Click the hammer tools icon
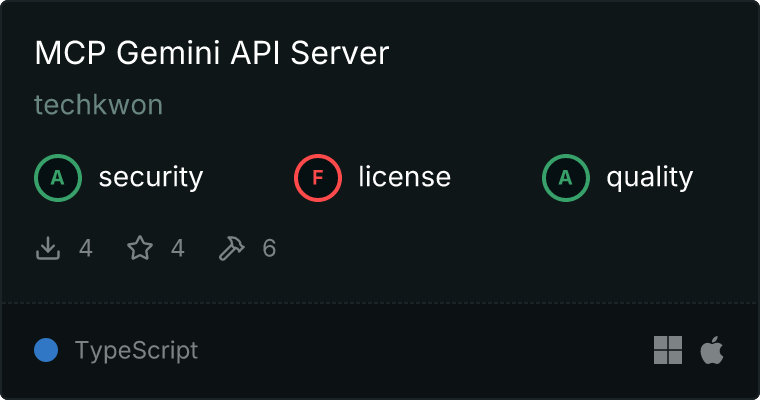This screenshot has width=760, height=400. tap(231, 248)
